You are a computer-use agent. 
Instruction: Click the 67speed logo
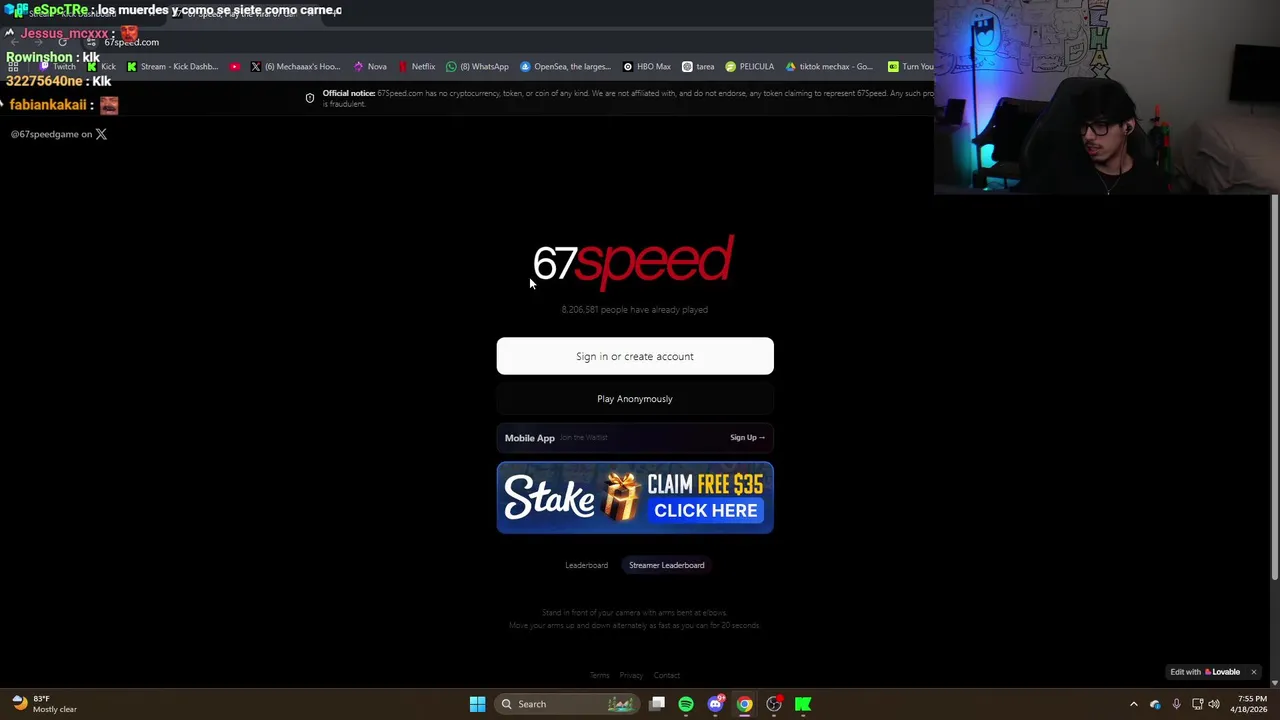[x=633, y=263]
